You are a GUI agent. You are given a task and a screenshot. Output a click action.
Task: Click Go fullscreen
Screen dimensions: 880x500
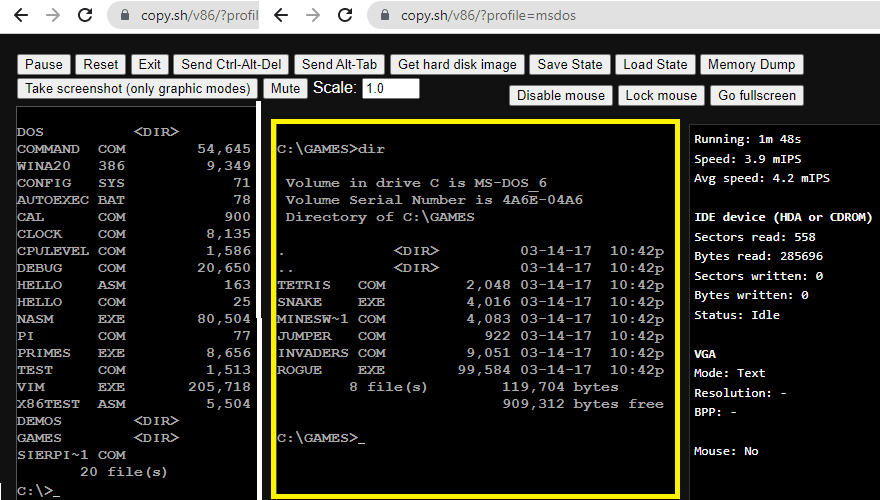pyautogui.click(x=757, y=95)
